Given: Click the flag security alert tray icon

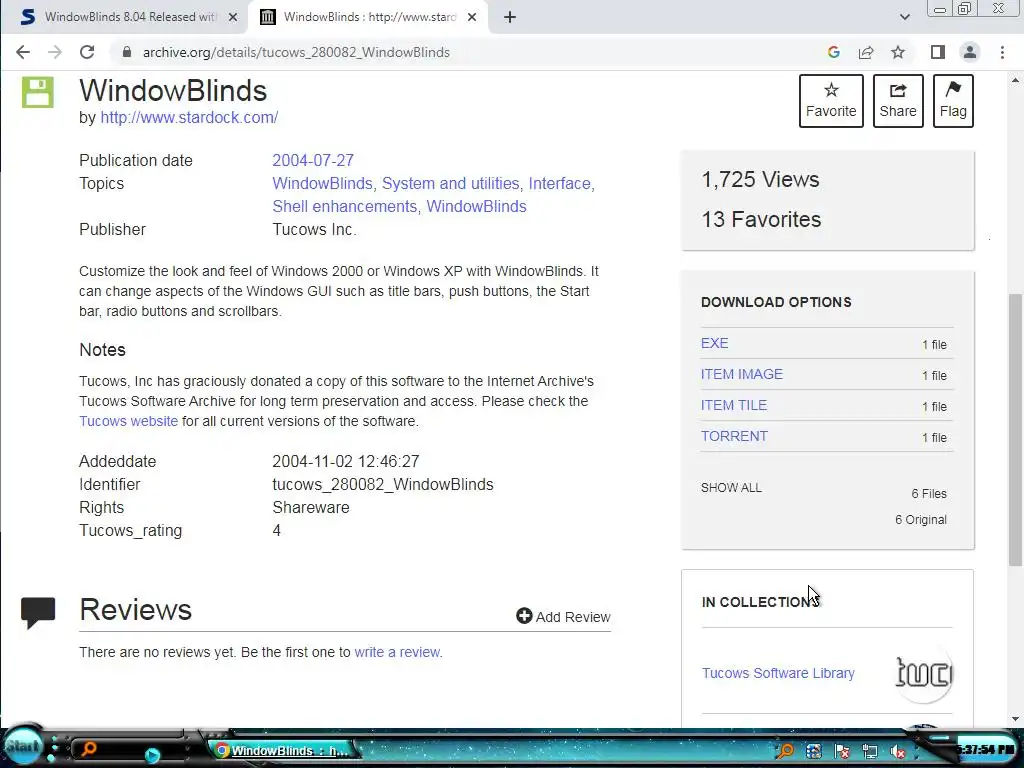Looking at the screenshot, I should 841,752.
